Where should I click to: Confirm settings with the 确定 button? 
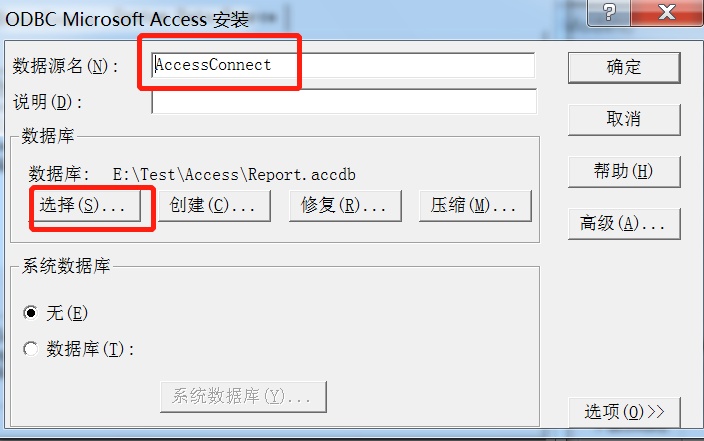point(624,67)
